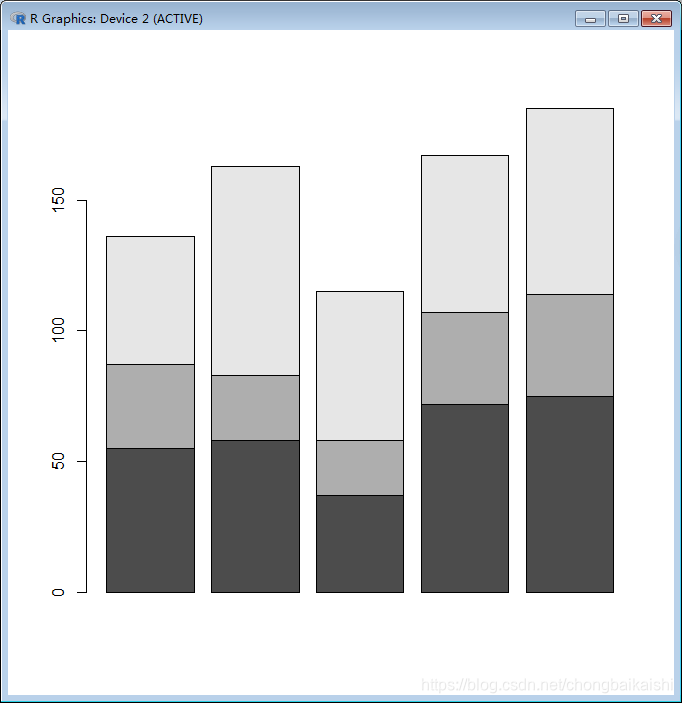The height and width of the screenshot is (703, 682).
Task: Click the medium gray segment of fourth bar
Action: [x=465, y=358]
